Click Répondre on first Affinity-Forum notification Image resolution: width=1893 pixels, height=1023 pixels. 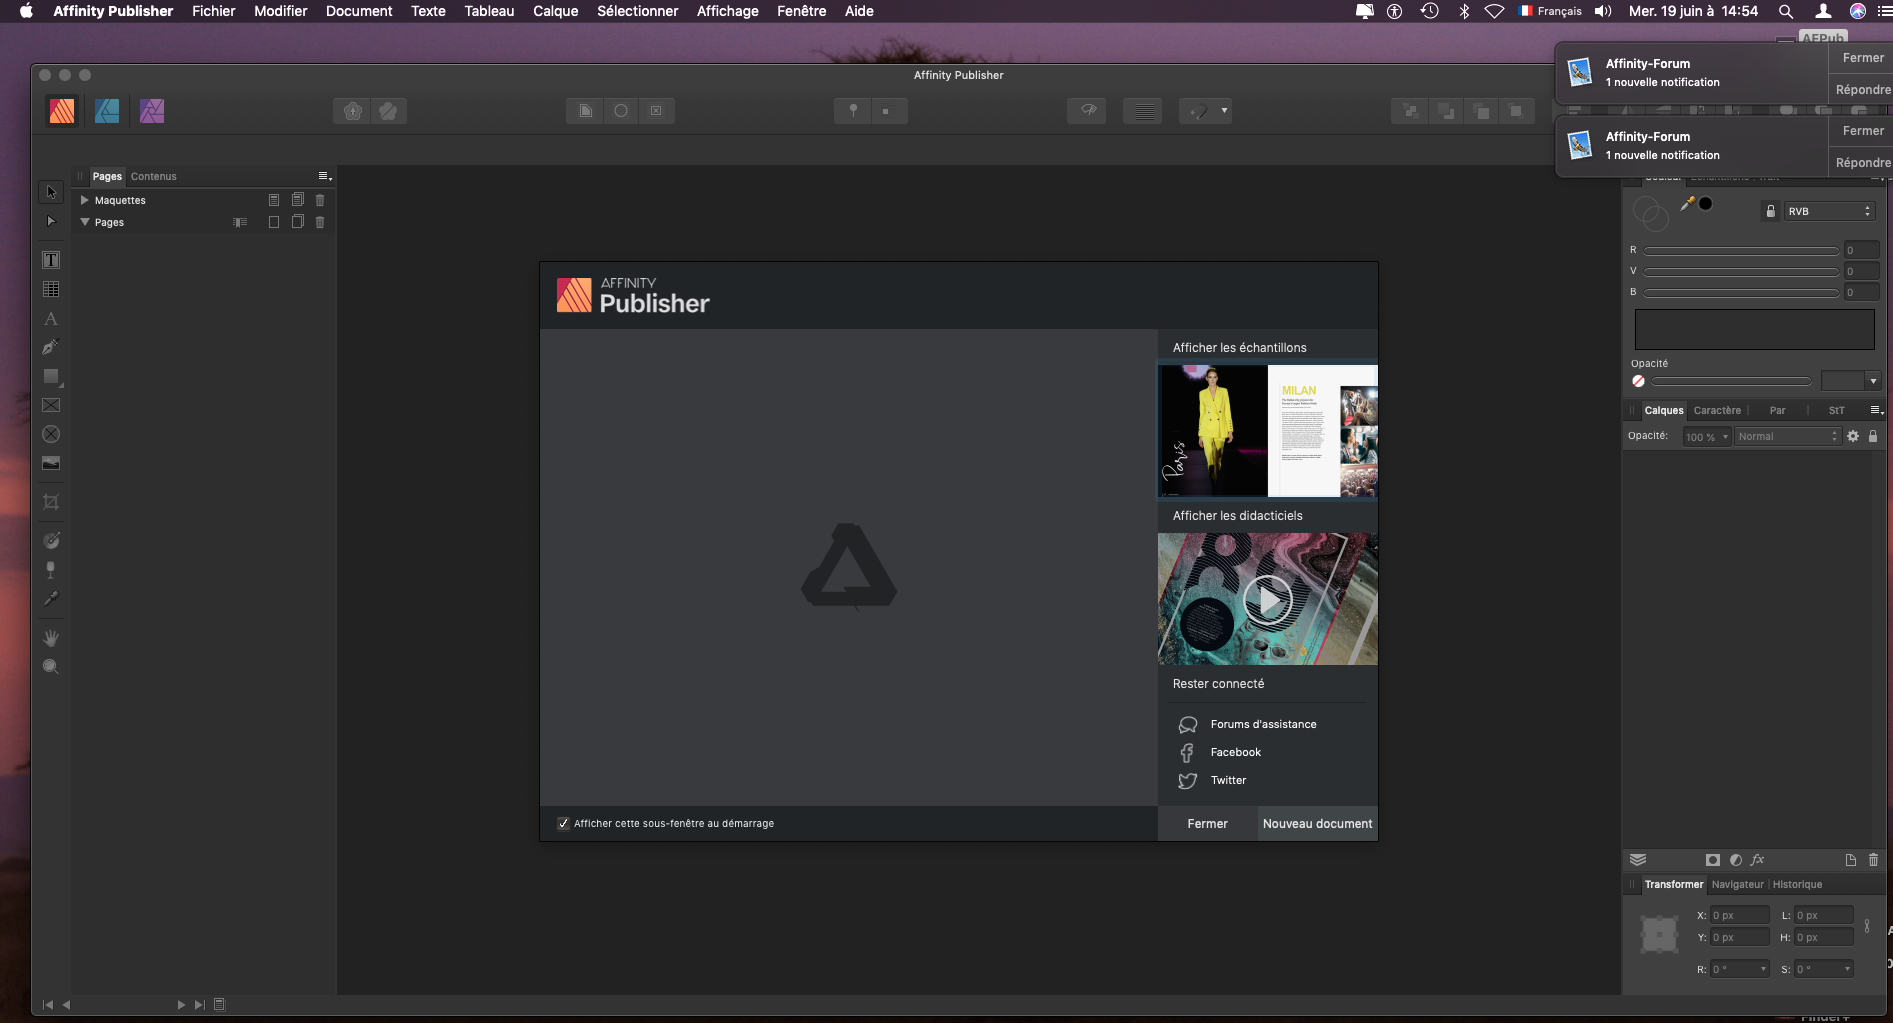(1862, 89)
